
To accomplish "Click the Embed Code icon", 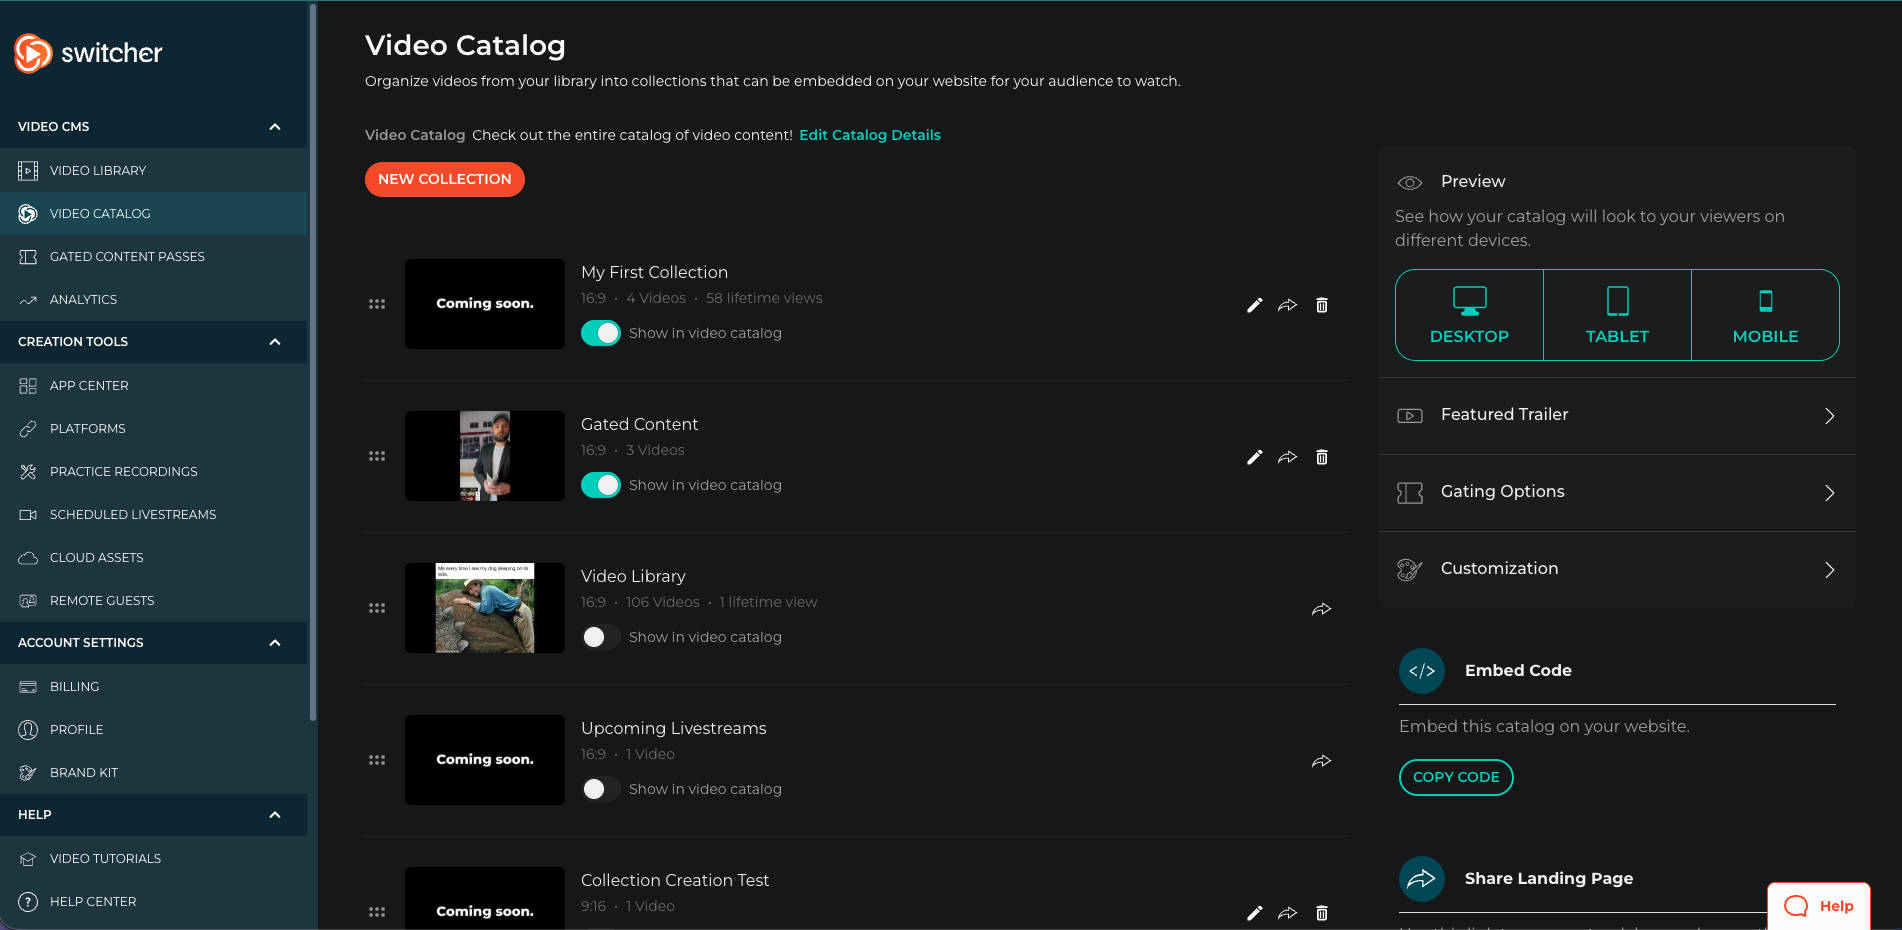I will (x=1422, y=671).
